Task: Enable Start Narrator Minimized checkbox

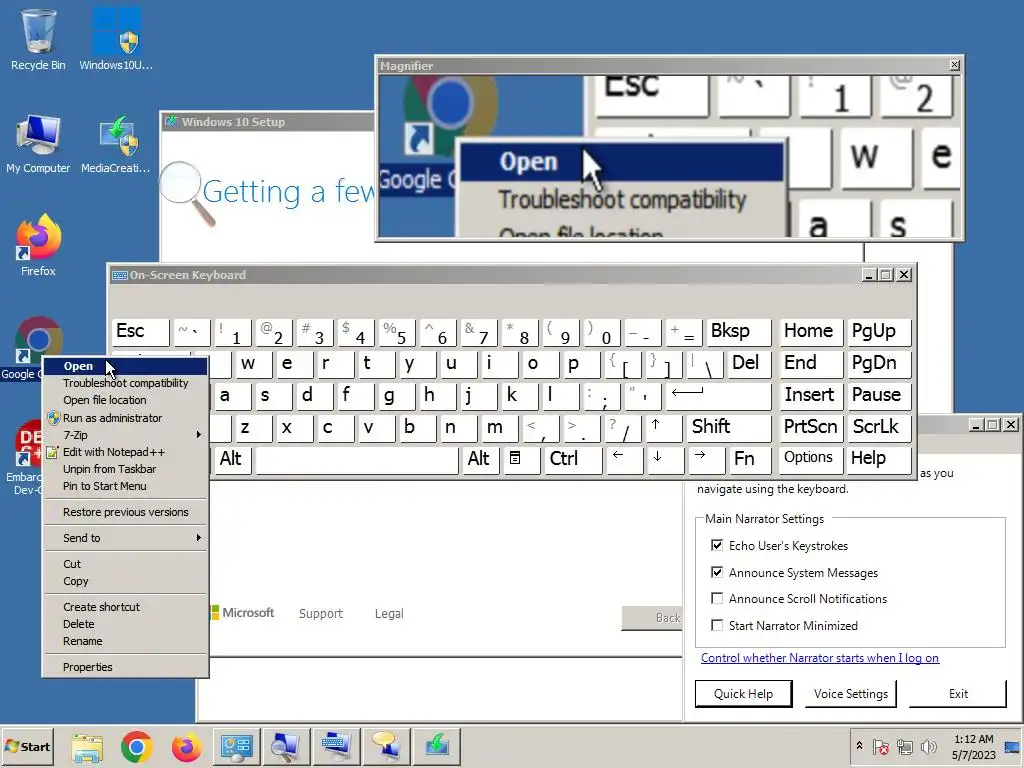Action: [717, 625]
